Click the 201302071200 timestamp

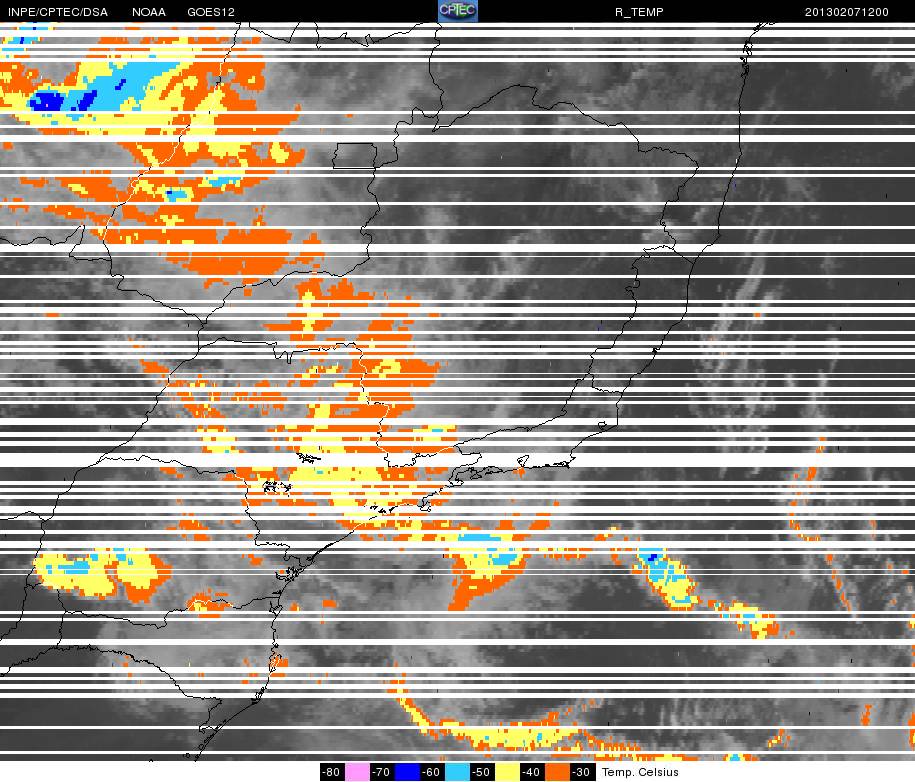coord(847,12)
